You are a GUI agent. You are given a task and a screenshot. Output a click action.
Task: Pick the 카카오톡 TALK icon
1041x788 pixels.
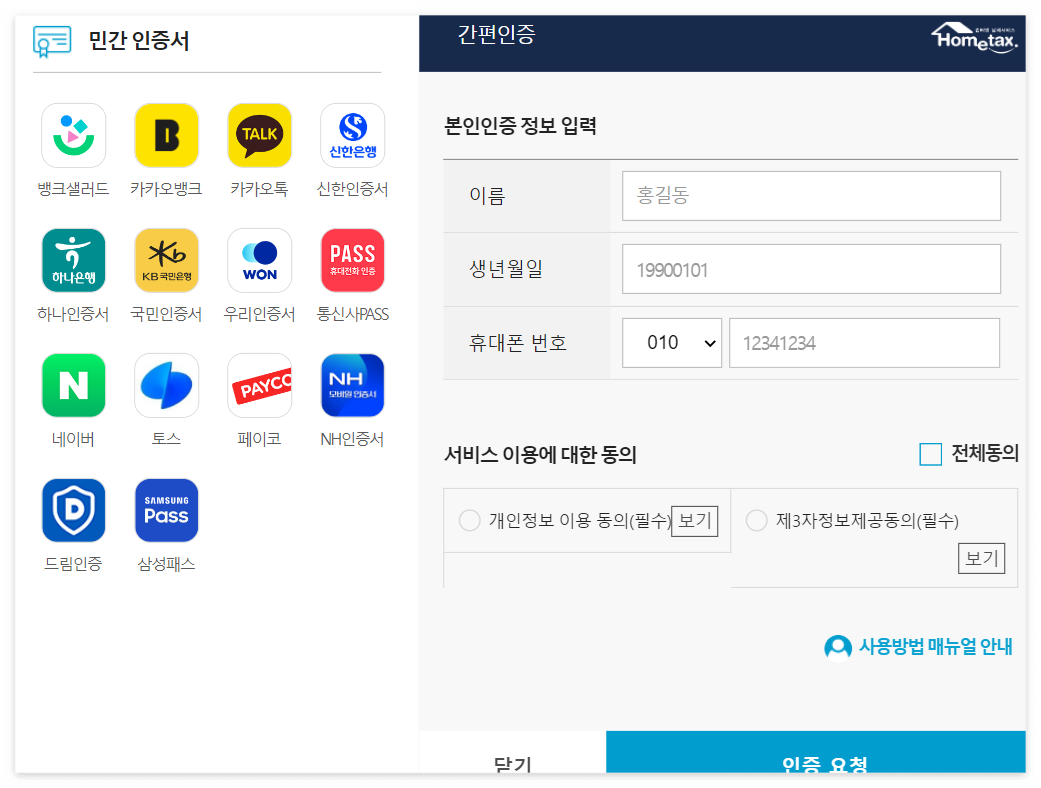point(260,135)
